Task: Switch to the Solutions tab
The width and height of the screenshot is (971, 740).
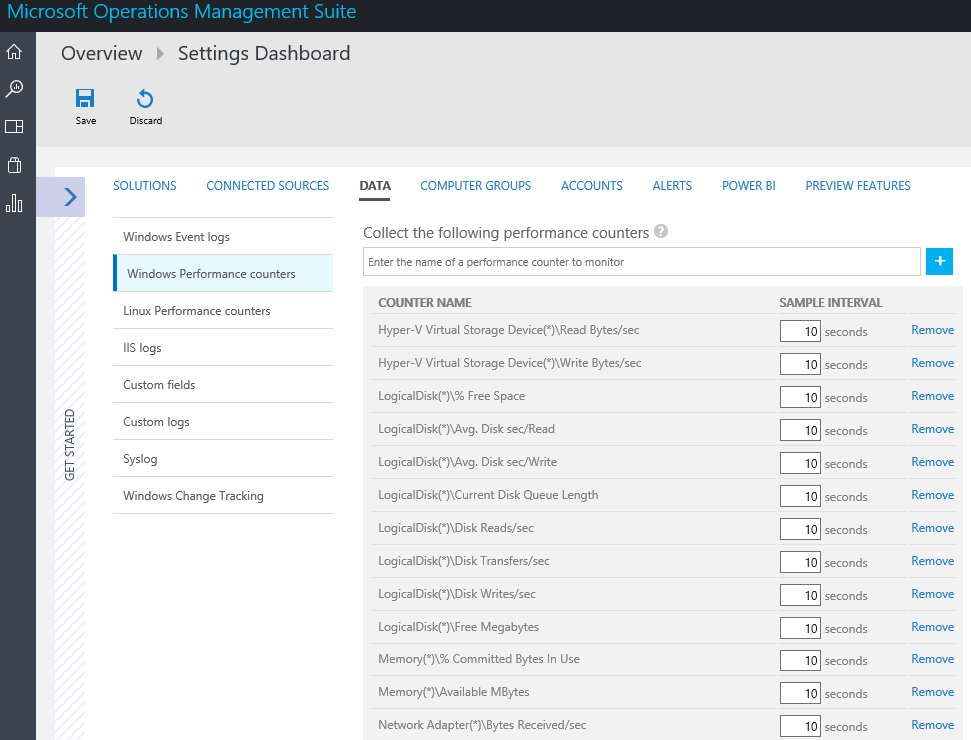Action: coord(144,186)
